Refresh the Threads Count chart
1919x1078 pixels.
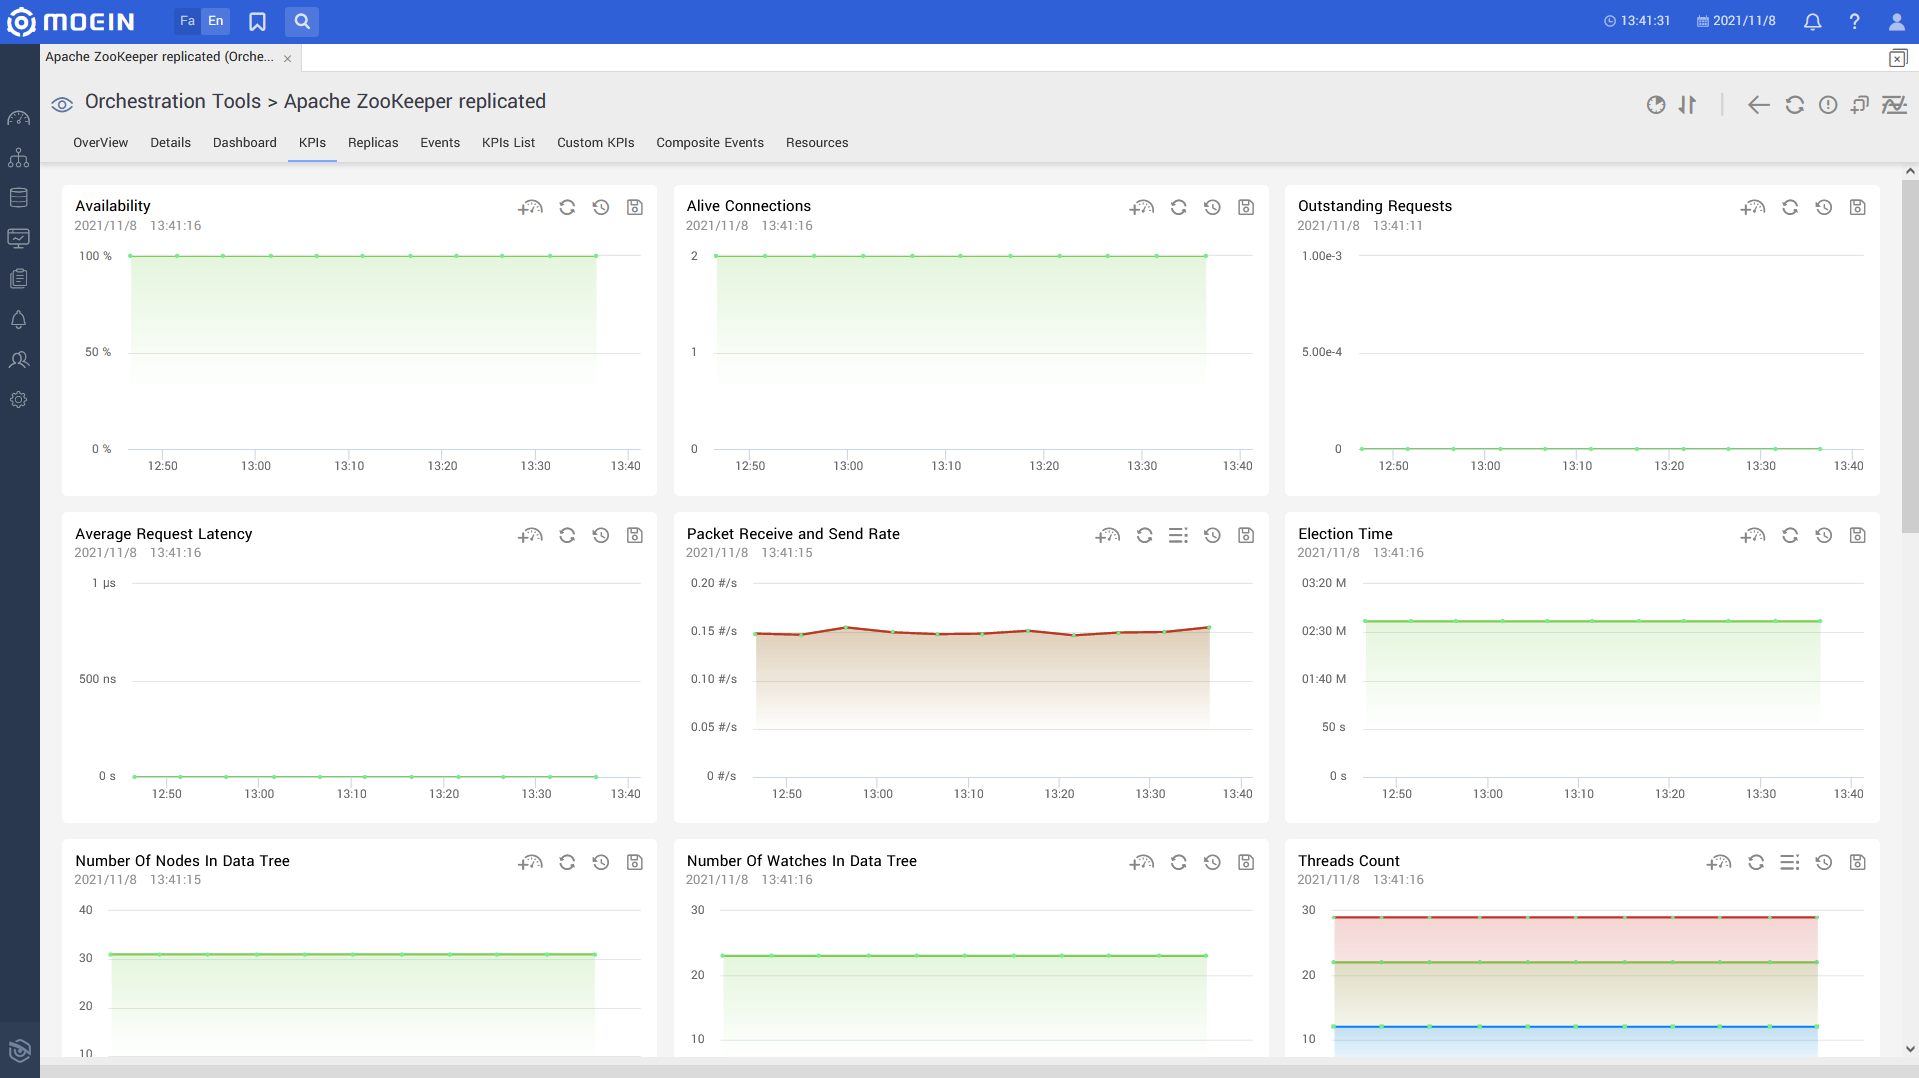pos(1756,862)
